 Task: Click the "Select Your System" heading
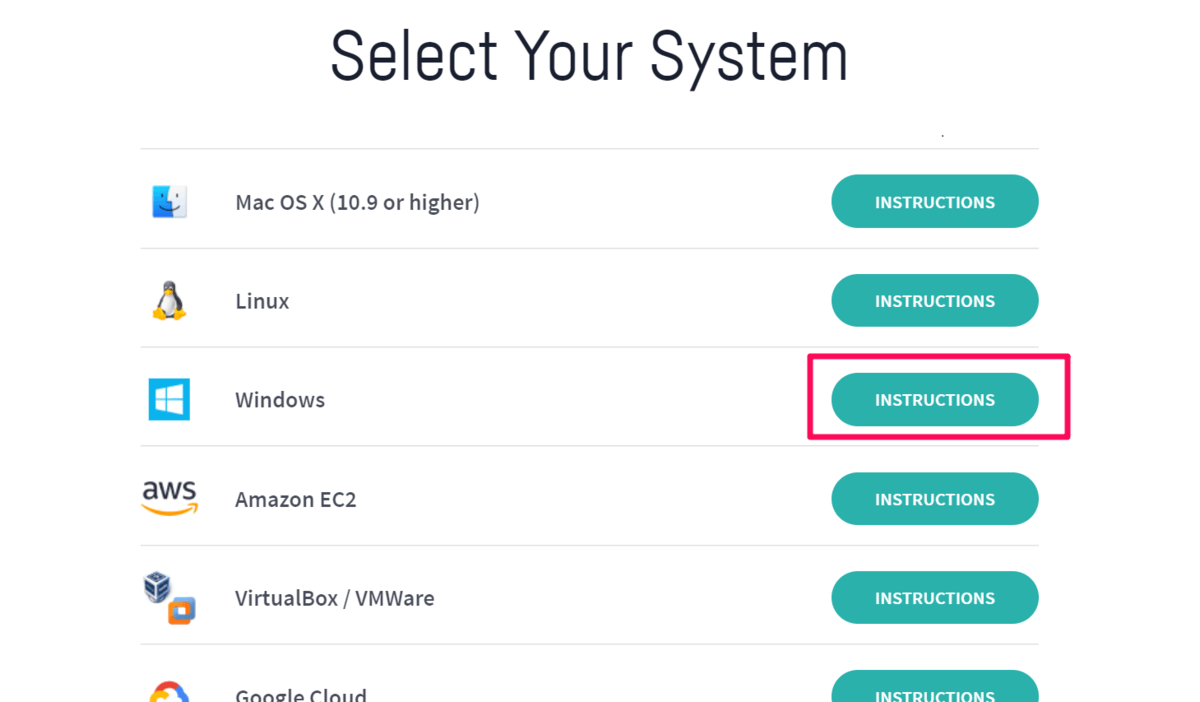click(589, 57)
